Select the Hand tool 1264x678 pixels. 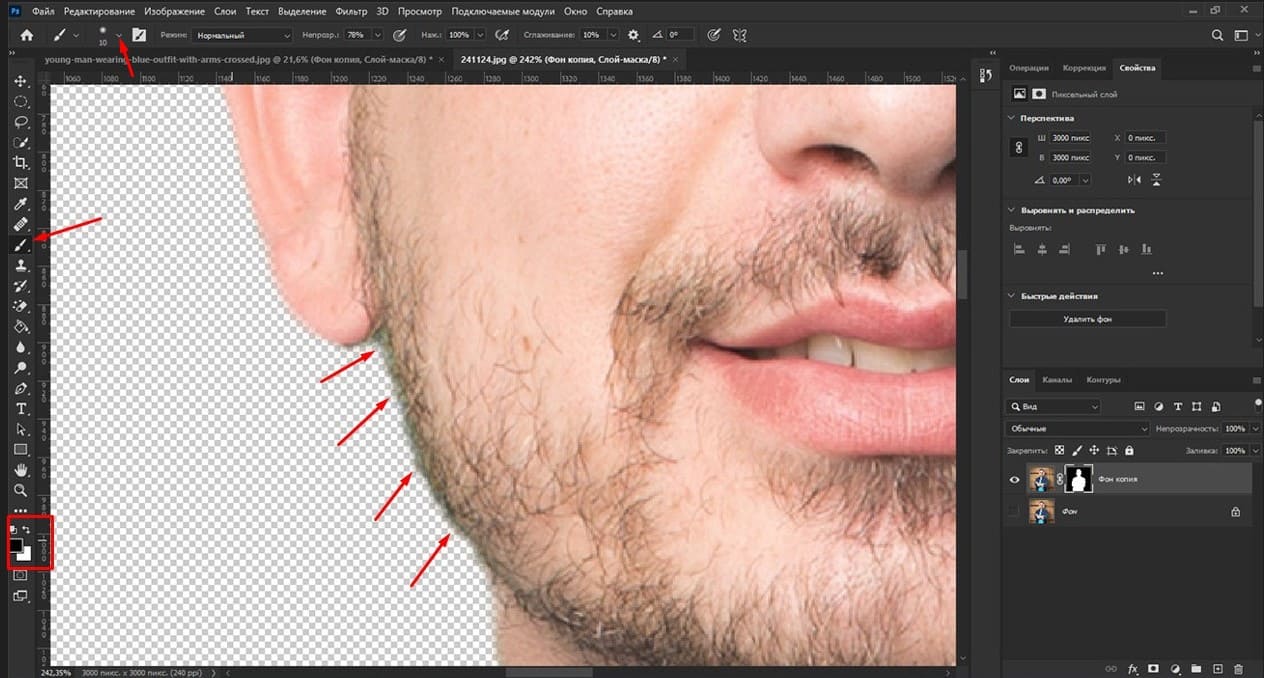20,470
